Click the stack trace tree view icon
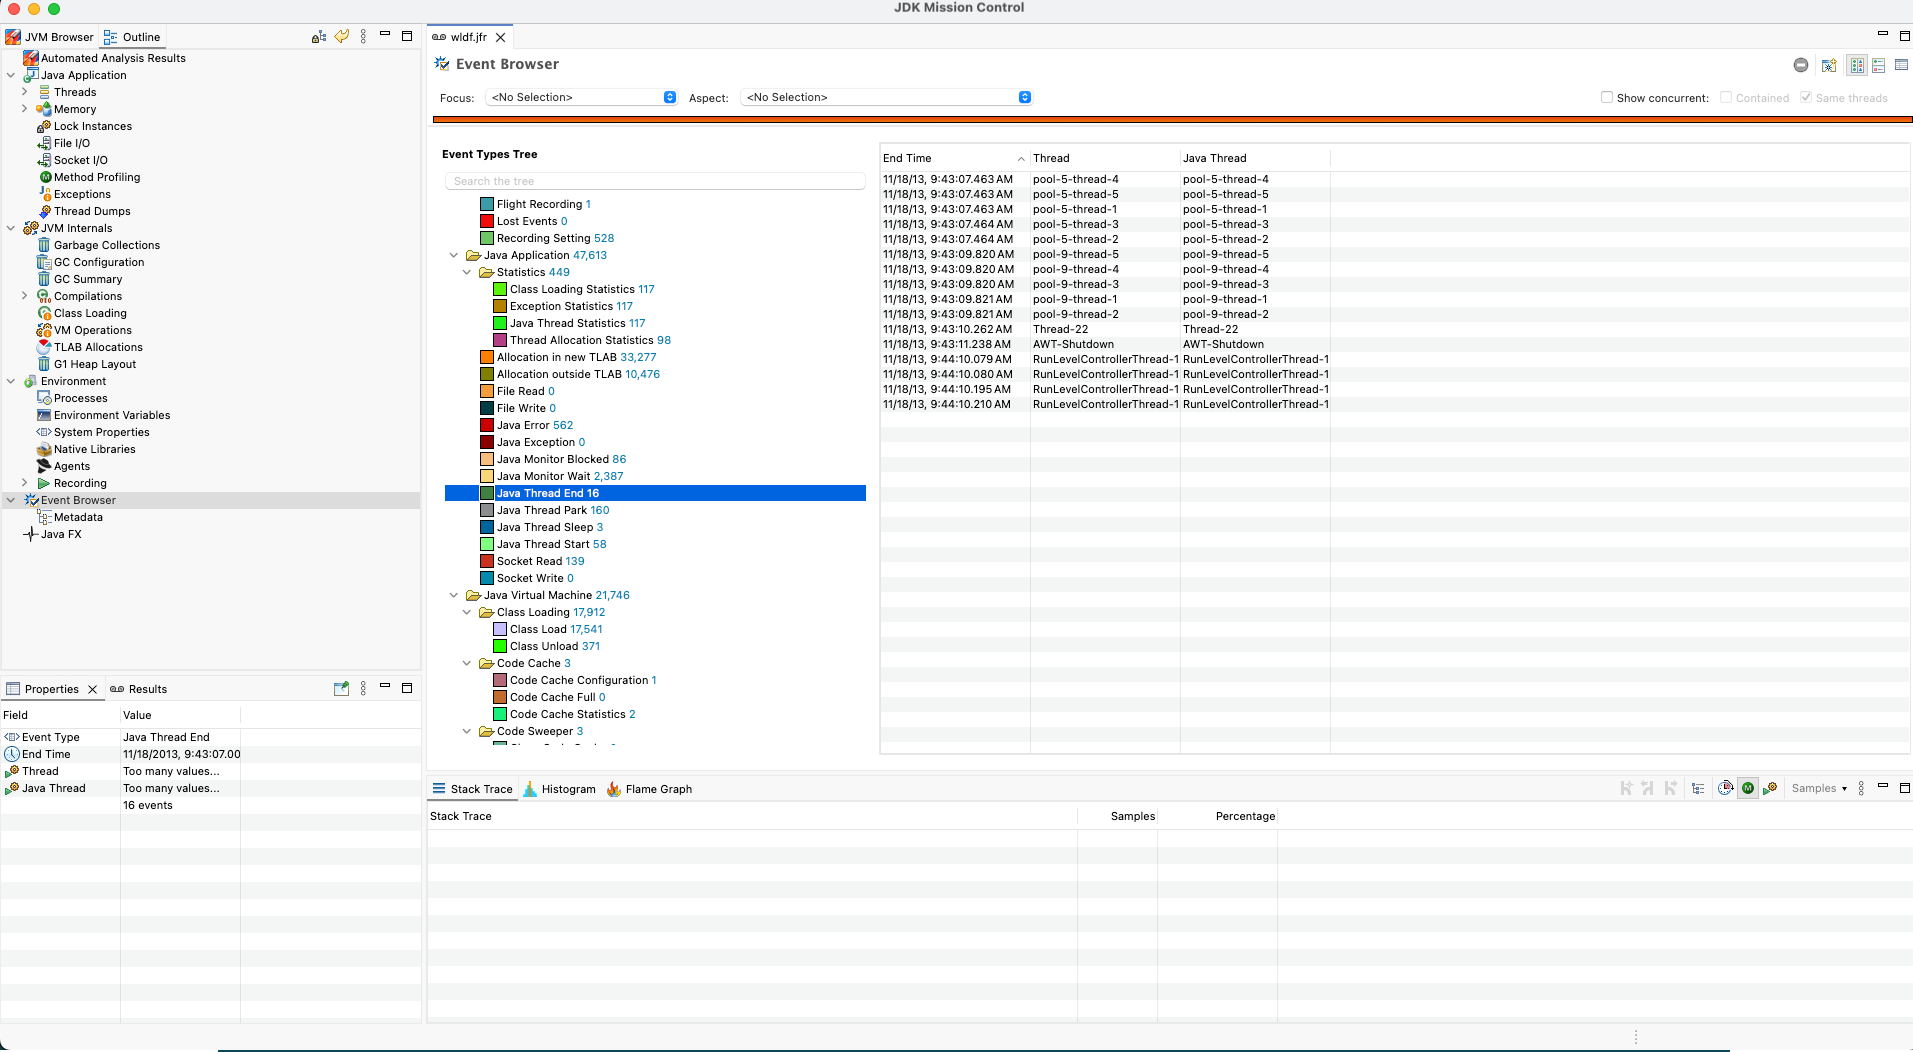The height and width of the screenshot is (1052, 1913). tap(1698, 789)
